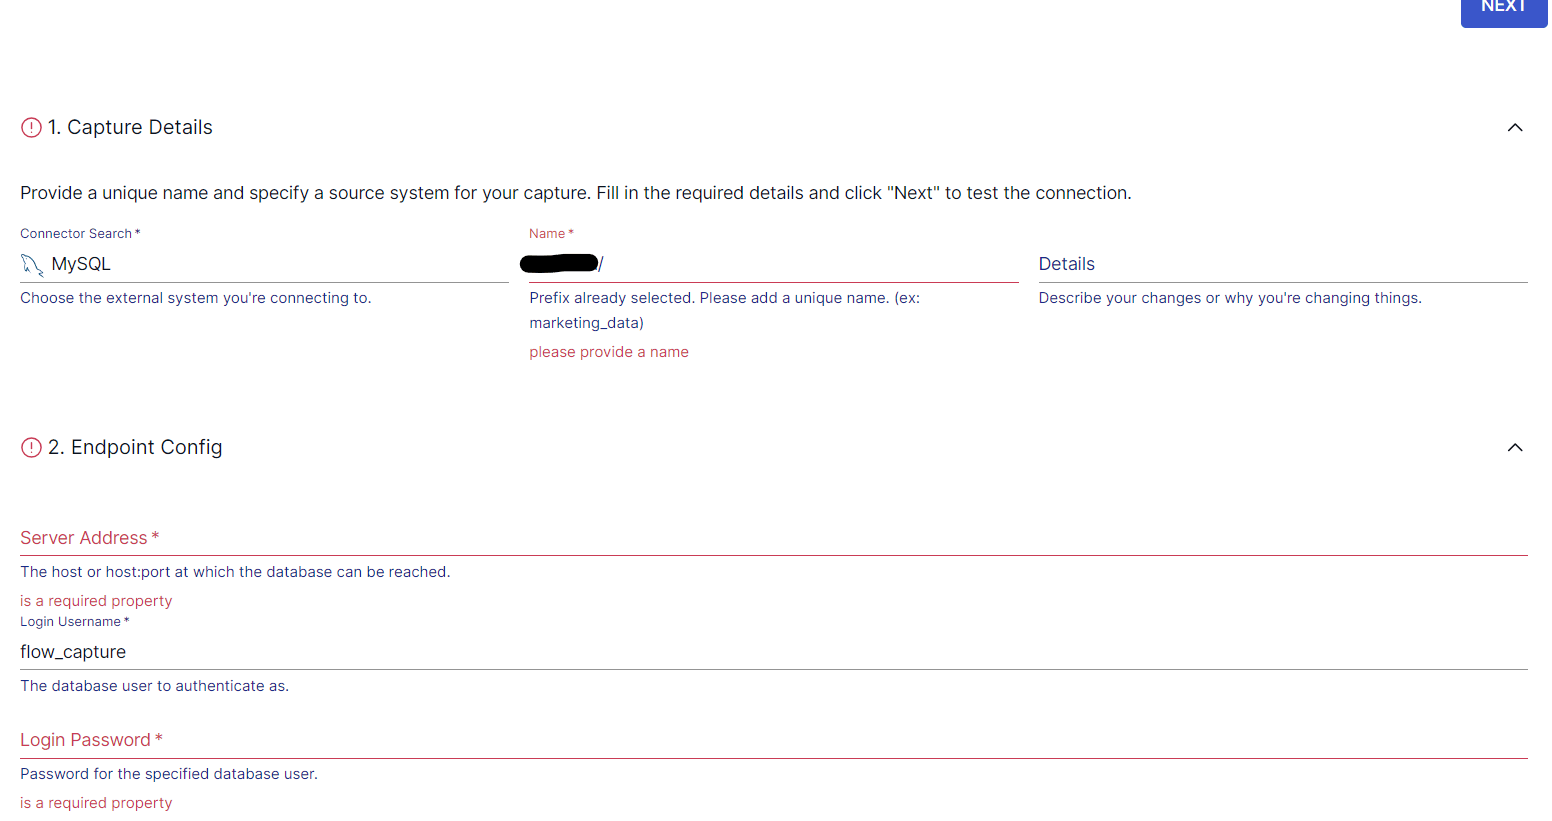Click the redacted prefix in the Name field
Image resolution: width=1552 pixels, height=821 pixels.
click(560, 262)
